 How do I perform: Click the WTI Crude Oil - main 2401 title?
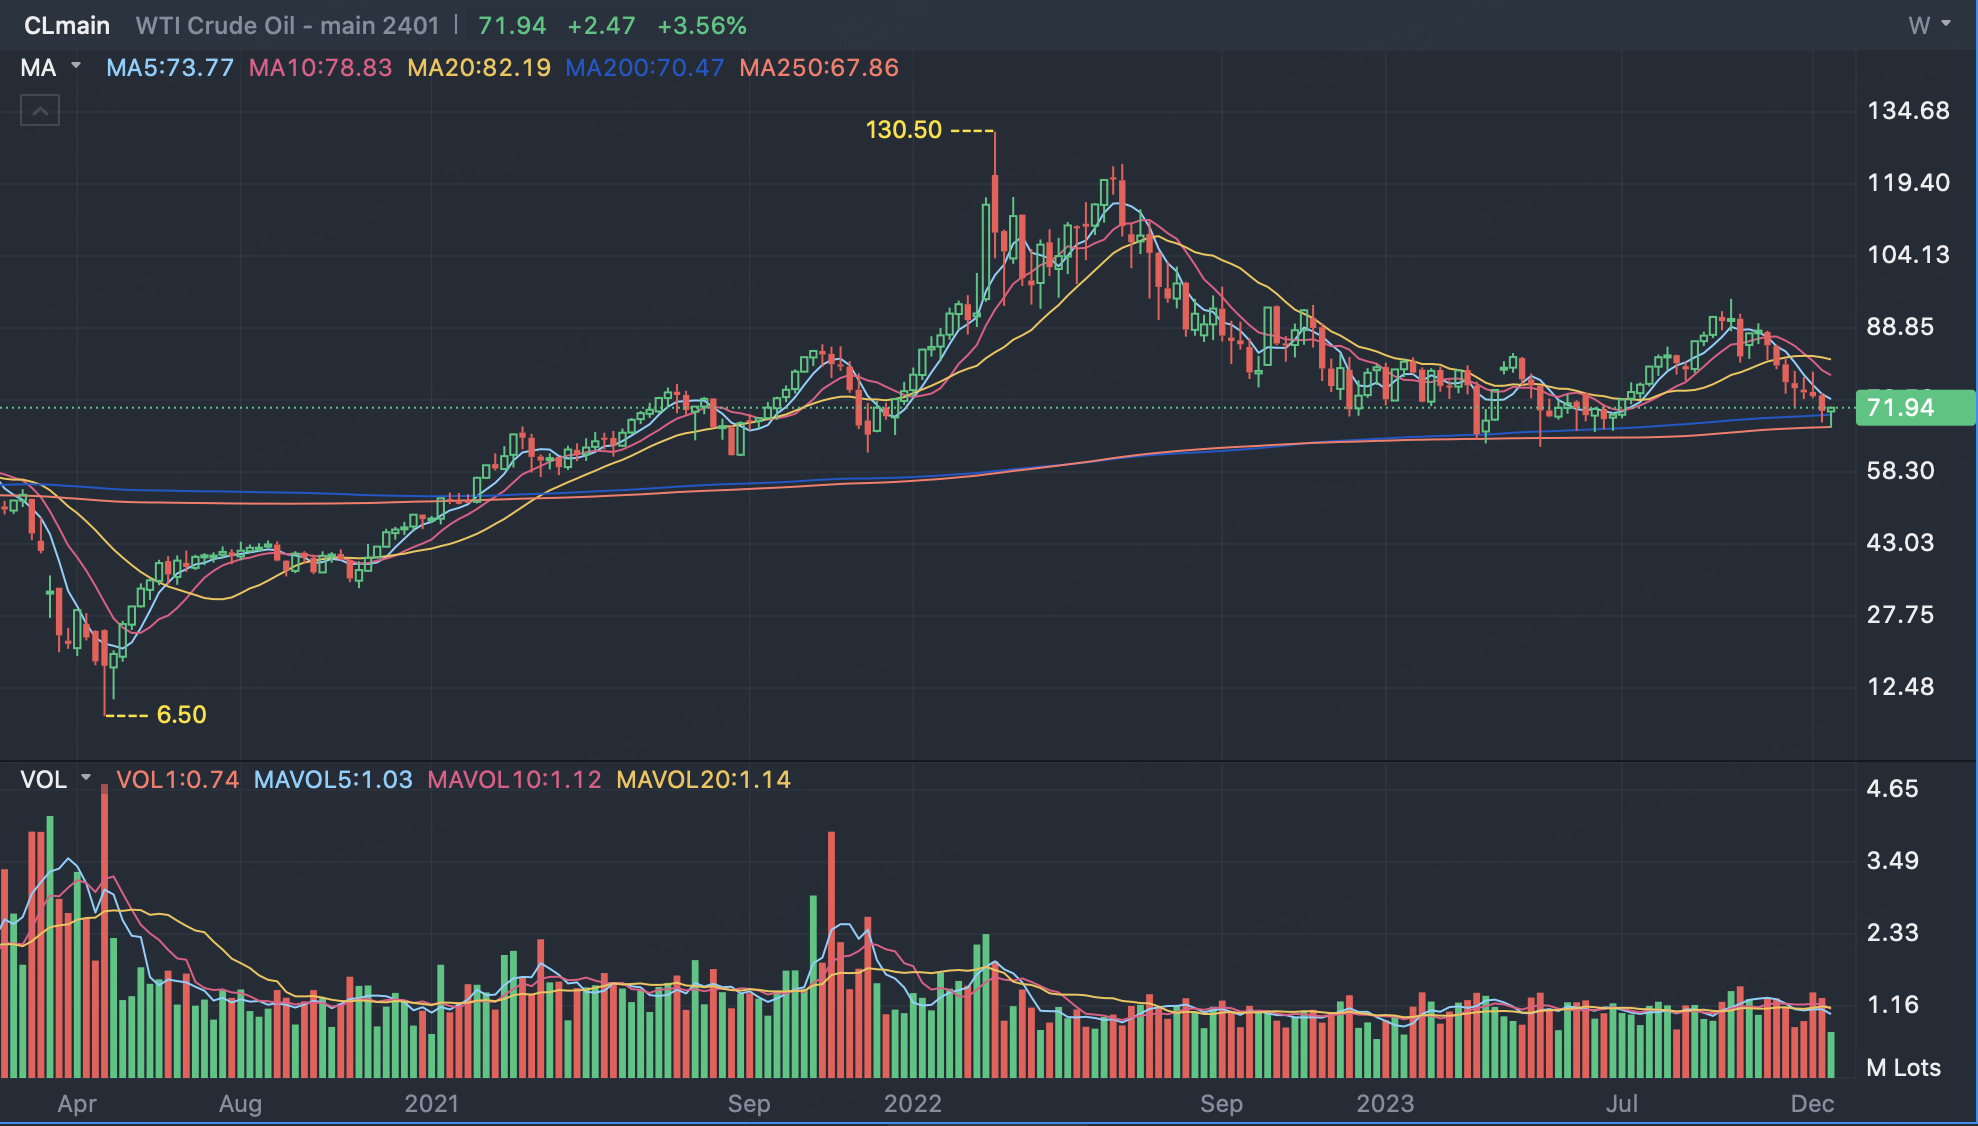pyautogui.click(x=287, y=26)
